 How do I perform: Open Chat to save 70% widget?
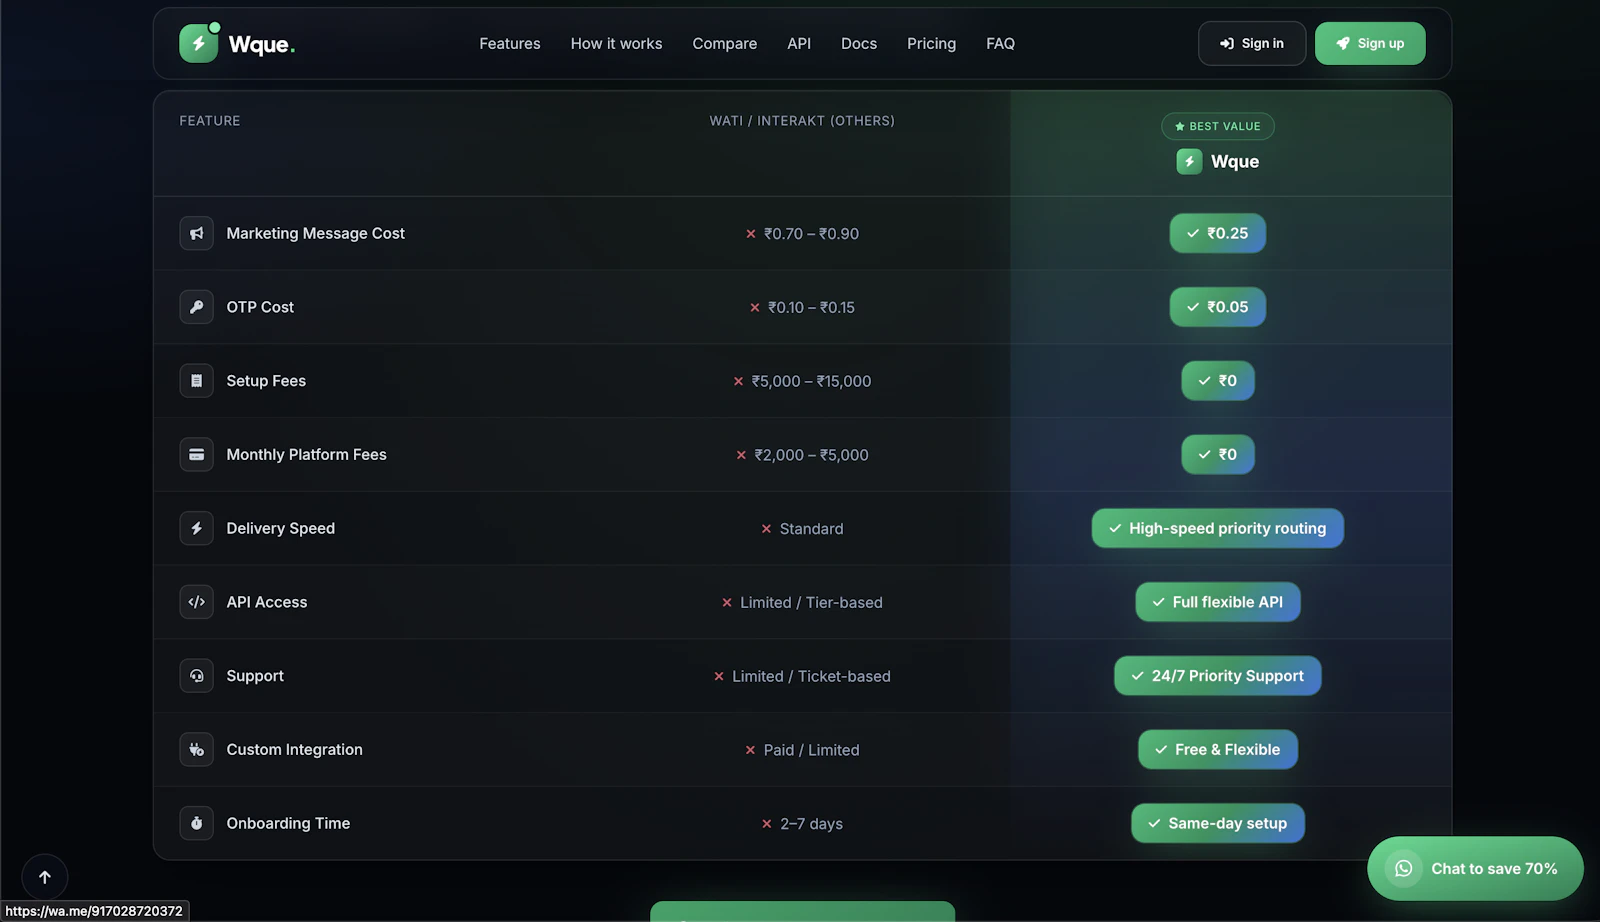tap(1475, 868)
